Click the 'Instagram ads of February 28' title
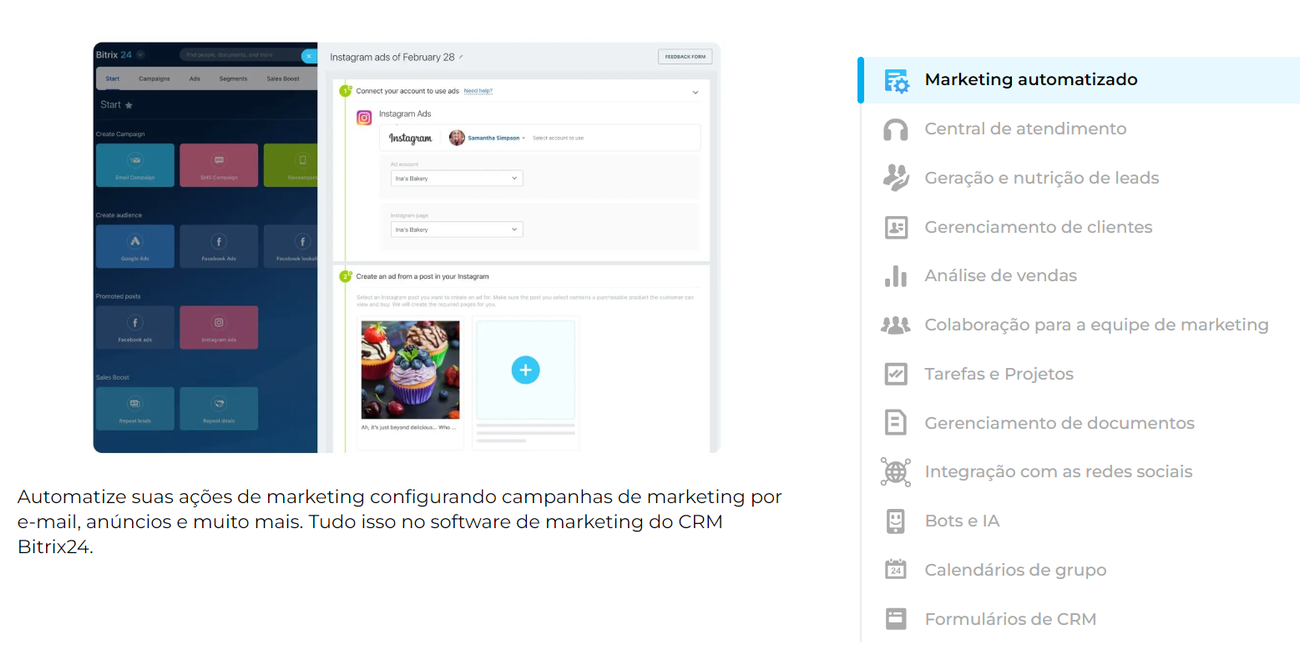1300x650 pixels. (x=392, y=57)
